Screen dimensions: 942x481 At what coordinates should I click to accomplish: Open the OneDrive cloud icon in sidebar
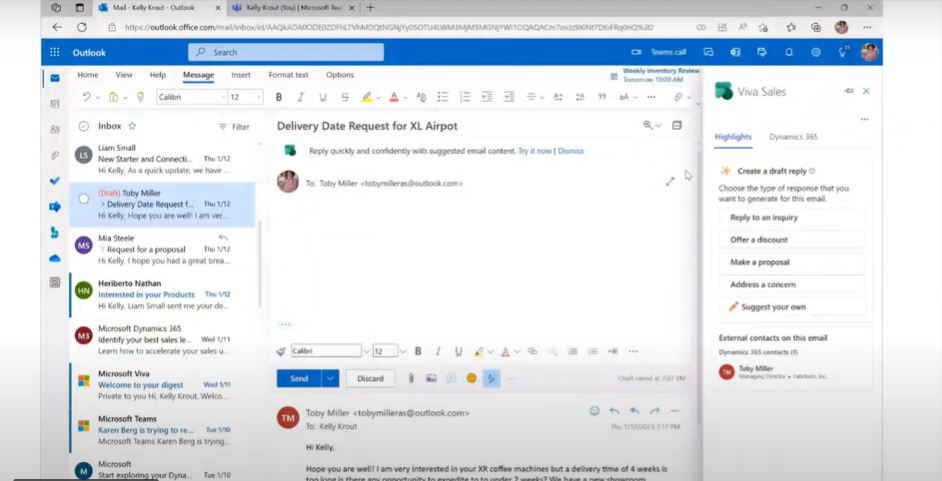(55, 258)
